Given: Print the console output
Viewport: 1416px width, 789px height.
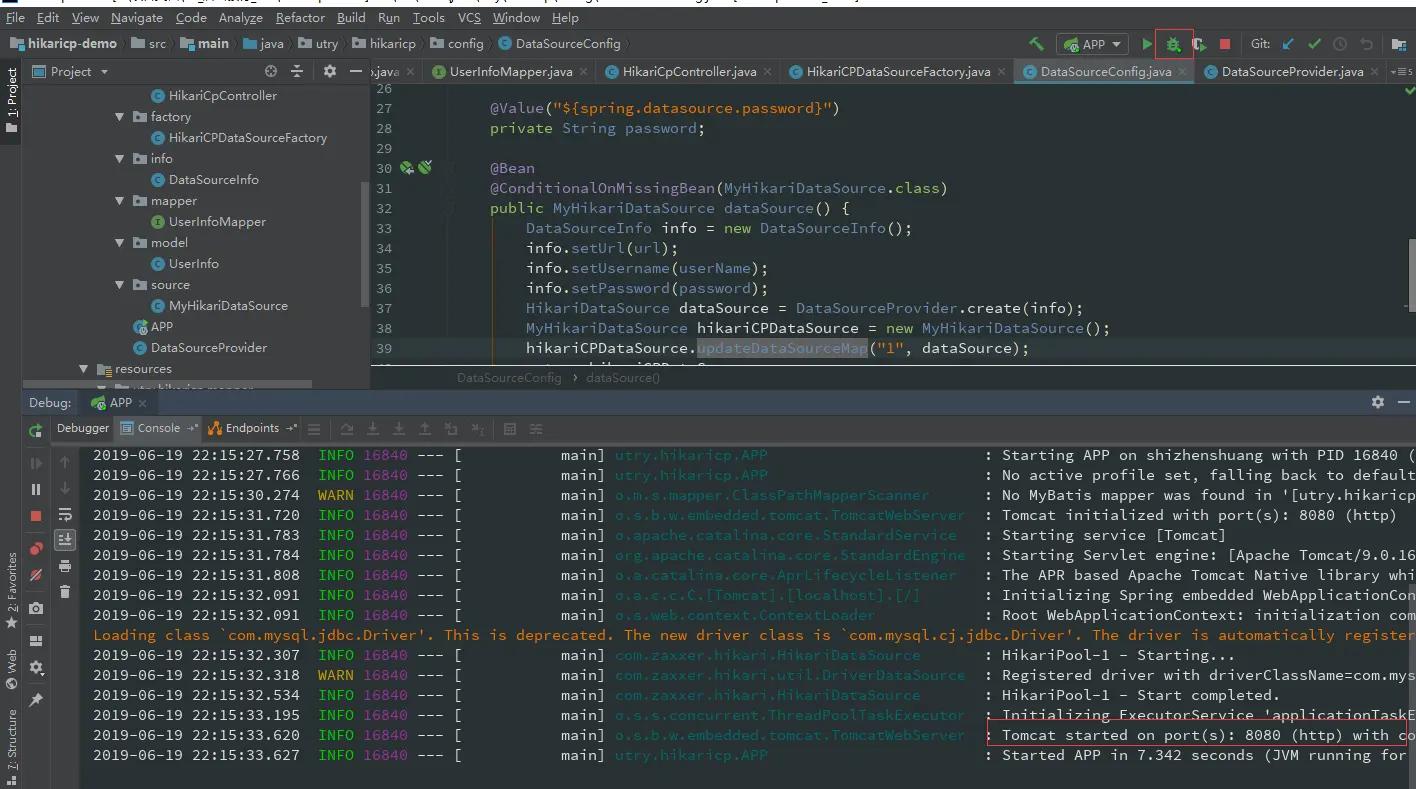Looking at the screenshot, I should (x=65, y=566).
